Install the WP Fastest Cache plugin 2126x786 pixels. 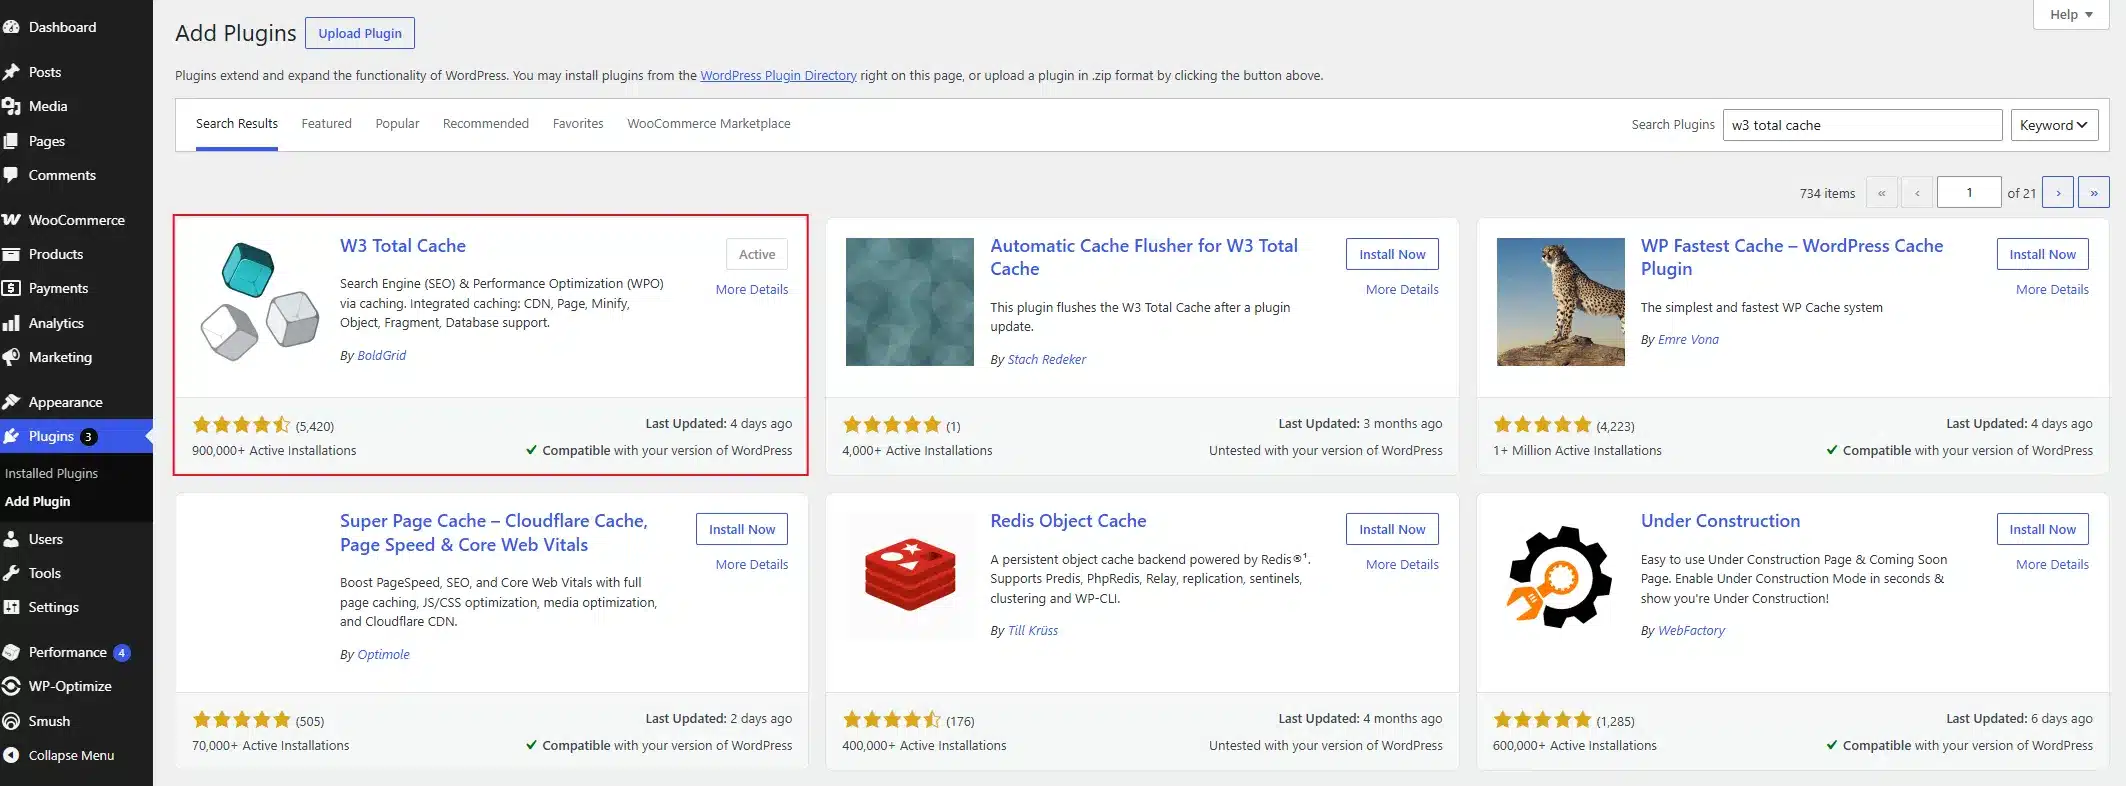point(2042,254)
